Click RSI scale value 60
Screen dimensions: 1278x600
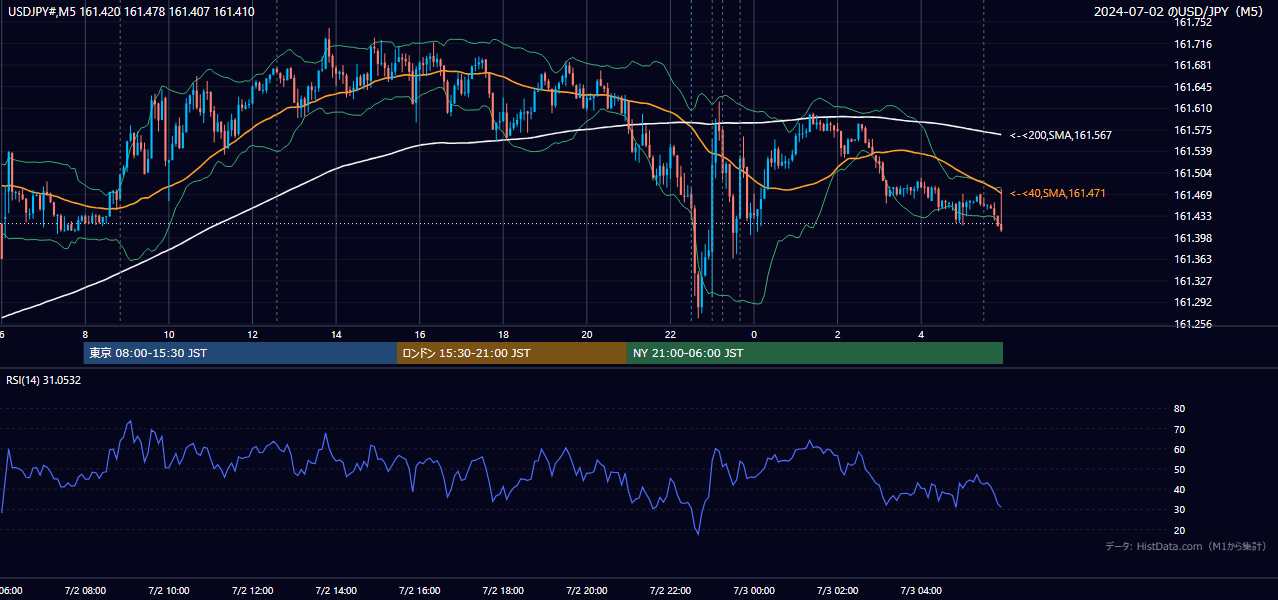point(1179,449)
